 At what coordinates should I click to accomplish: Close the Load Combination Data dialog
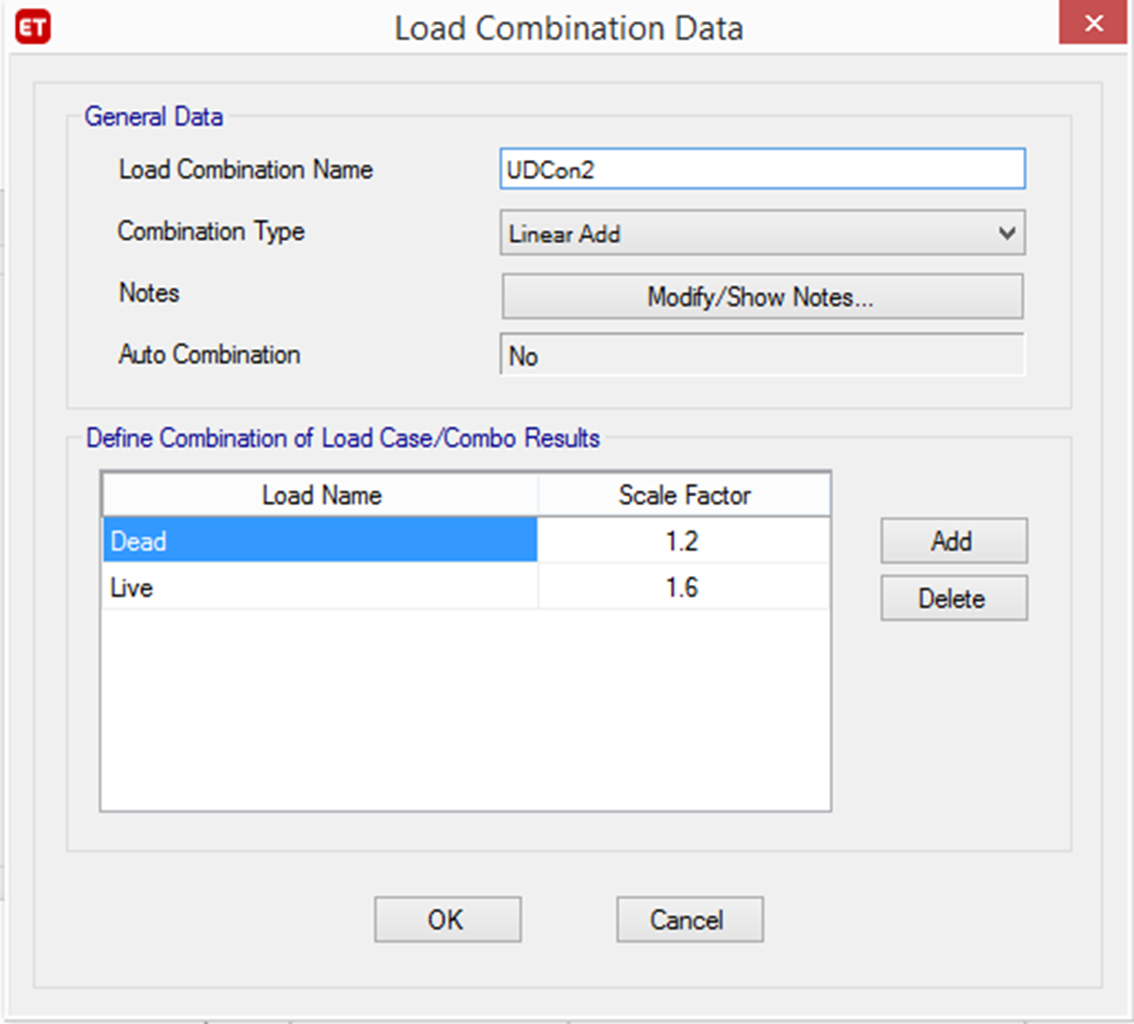(x=1094, y=25)
